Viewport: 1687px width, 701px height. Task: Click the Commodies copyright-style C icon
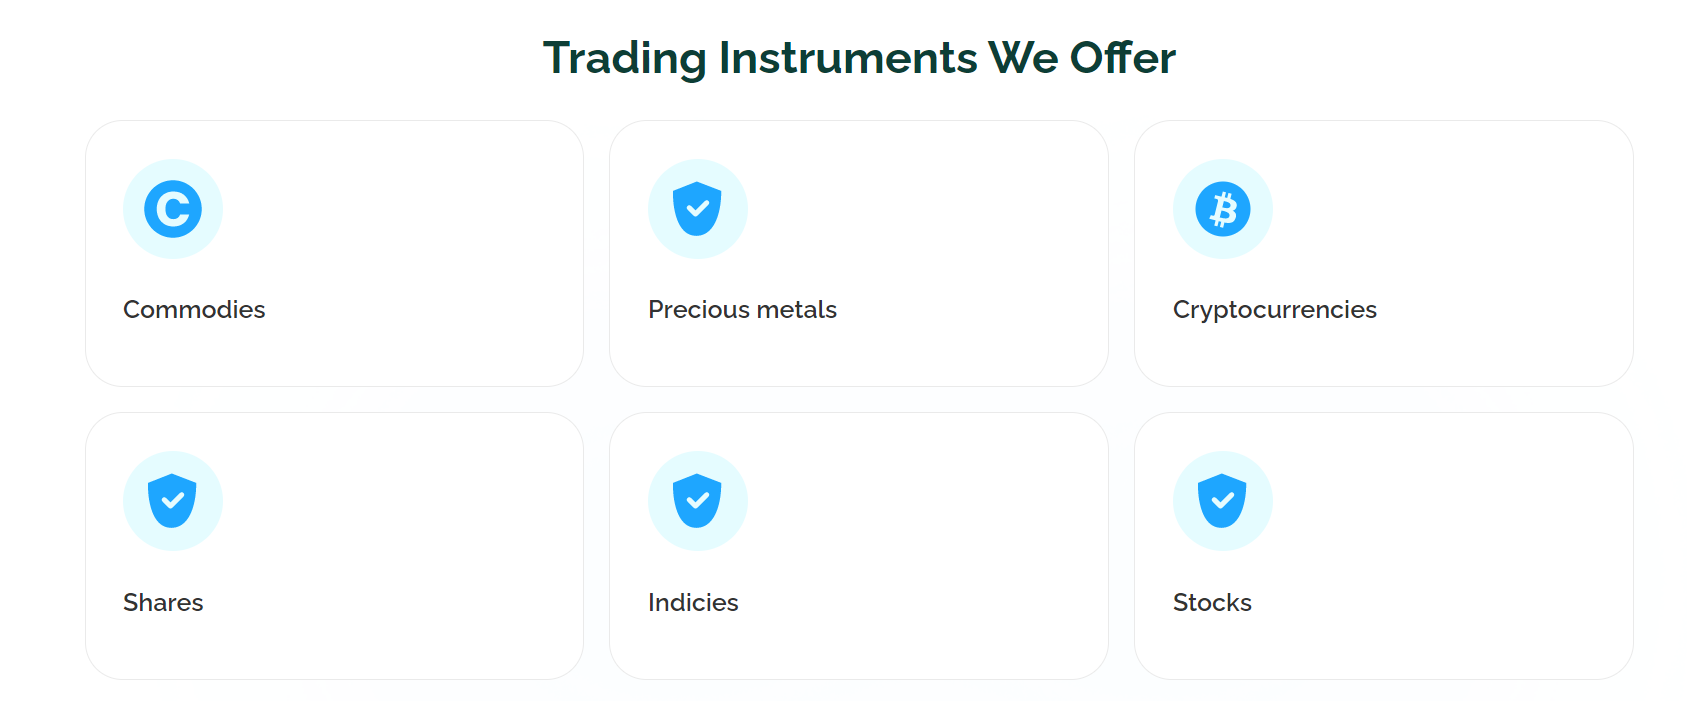click(173, 209)
